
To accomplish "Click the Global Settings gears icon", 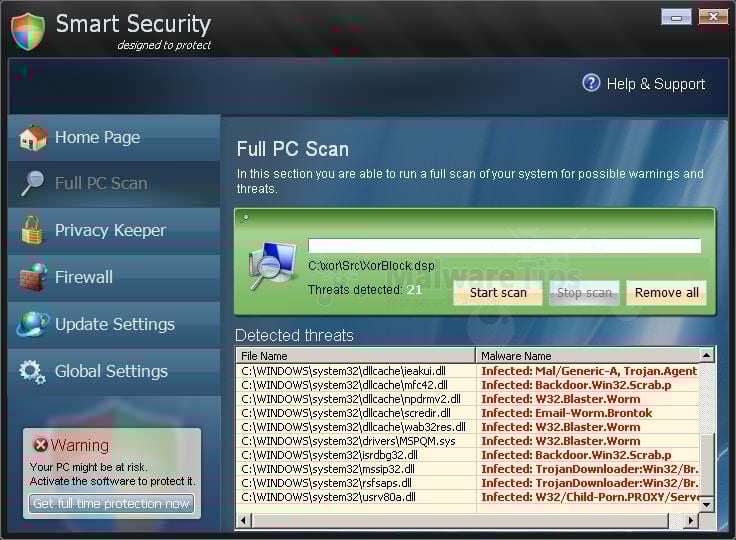I will [x=32, y=371].
